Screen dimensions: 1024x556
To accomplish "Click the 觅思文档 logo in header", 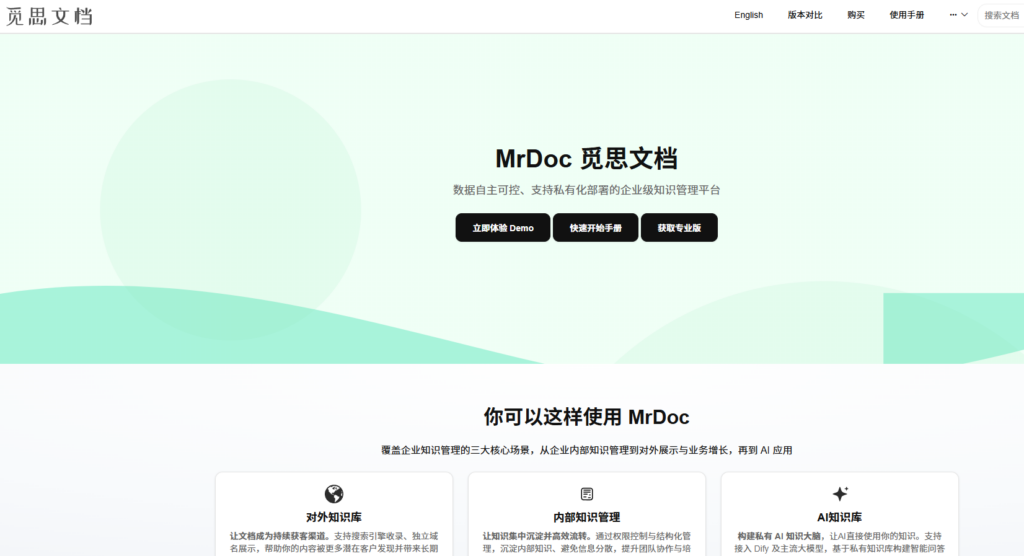I will [x=49, y=16].
